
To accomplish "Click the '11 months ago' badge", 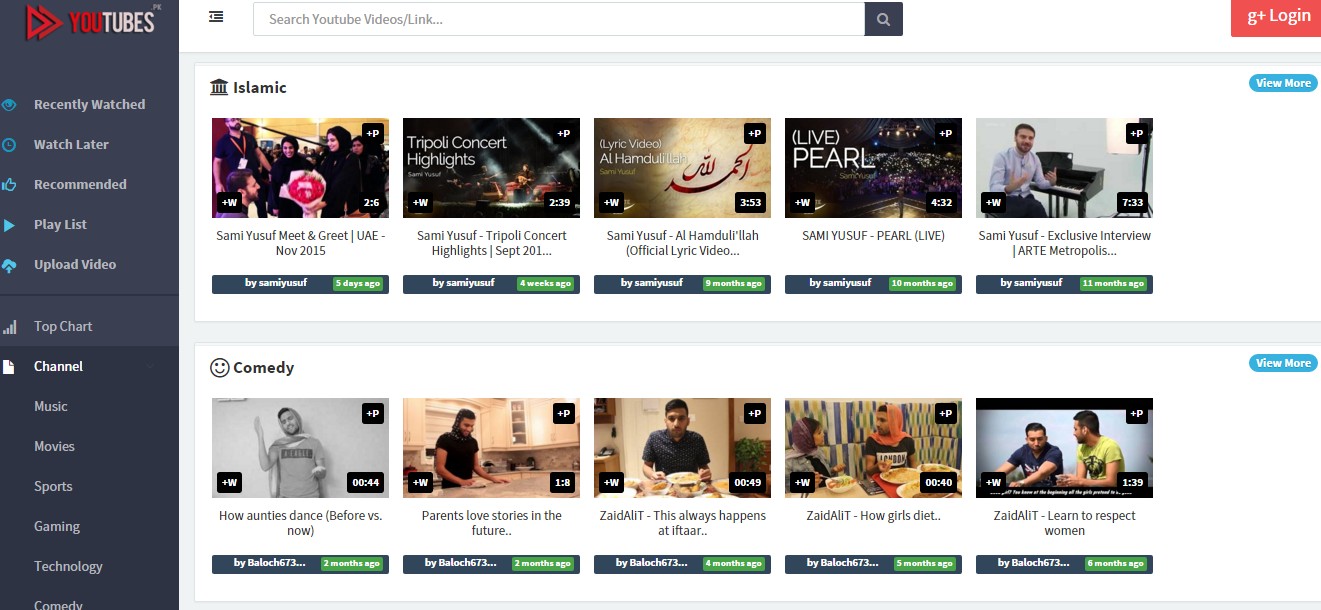I will coord(1113,284).
